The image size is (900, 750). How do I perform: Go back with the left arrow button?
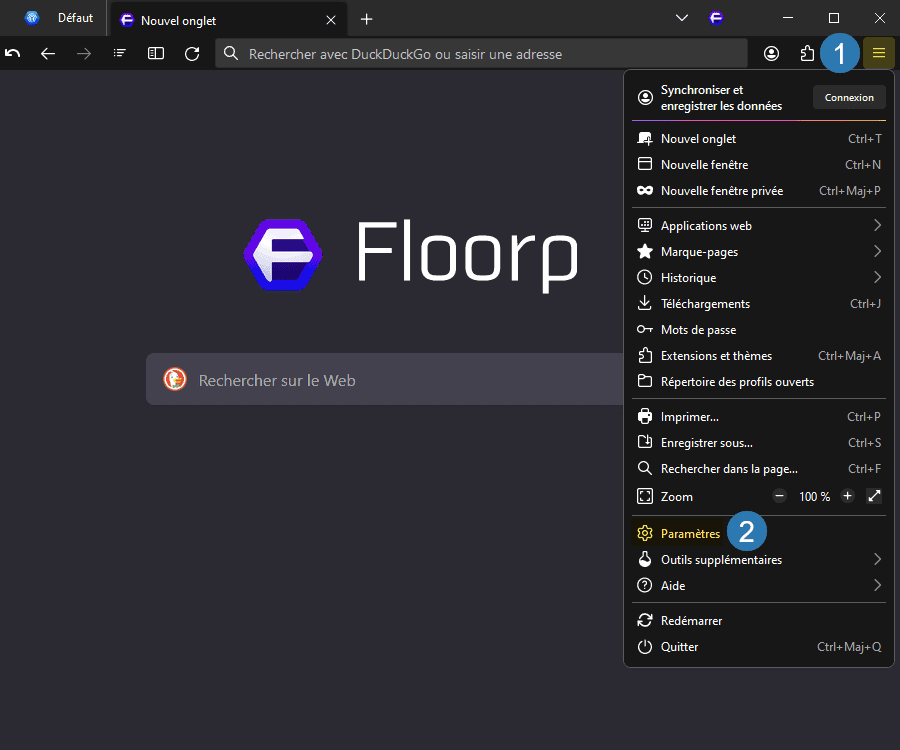pyautogui.click(x=48, y=53)
